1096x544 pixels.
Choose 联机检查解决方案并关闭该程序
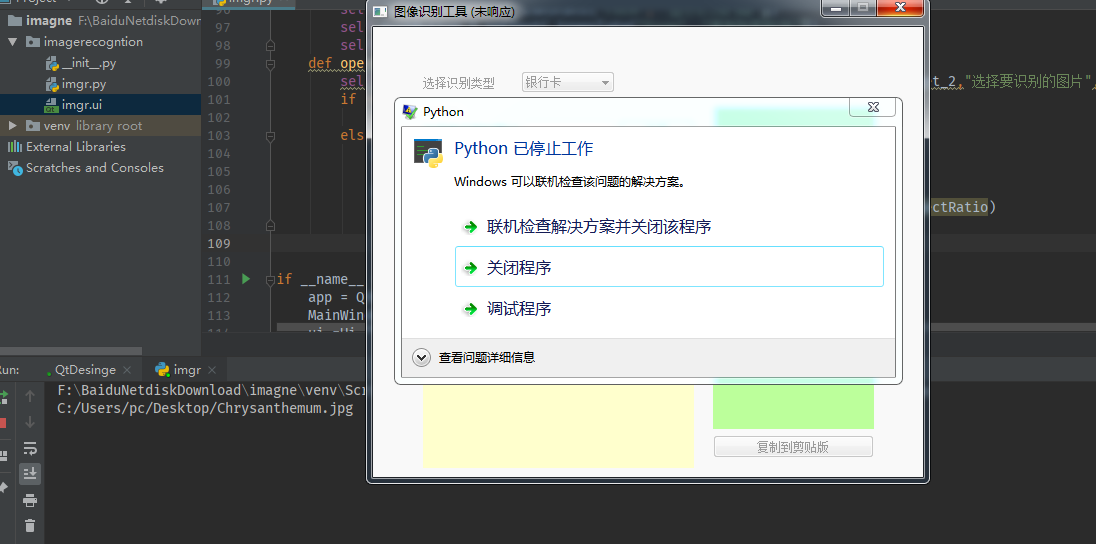click(669, 227)
